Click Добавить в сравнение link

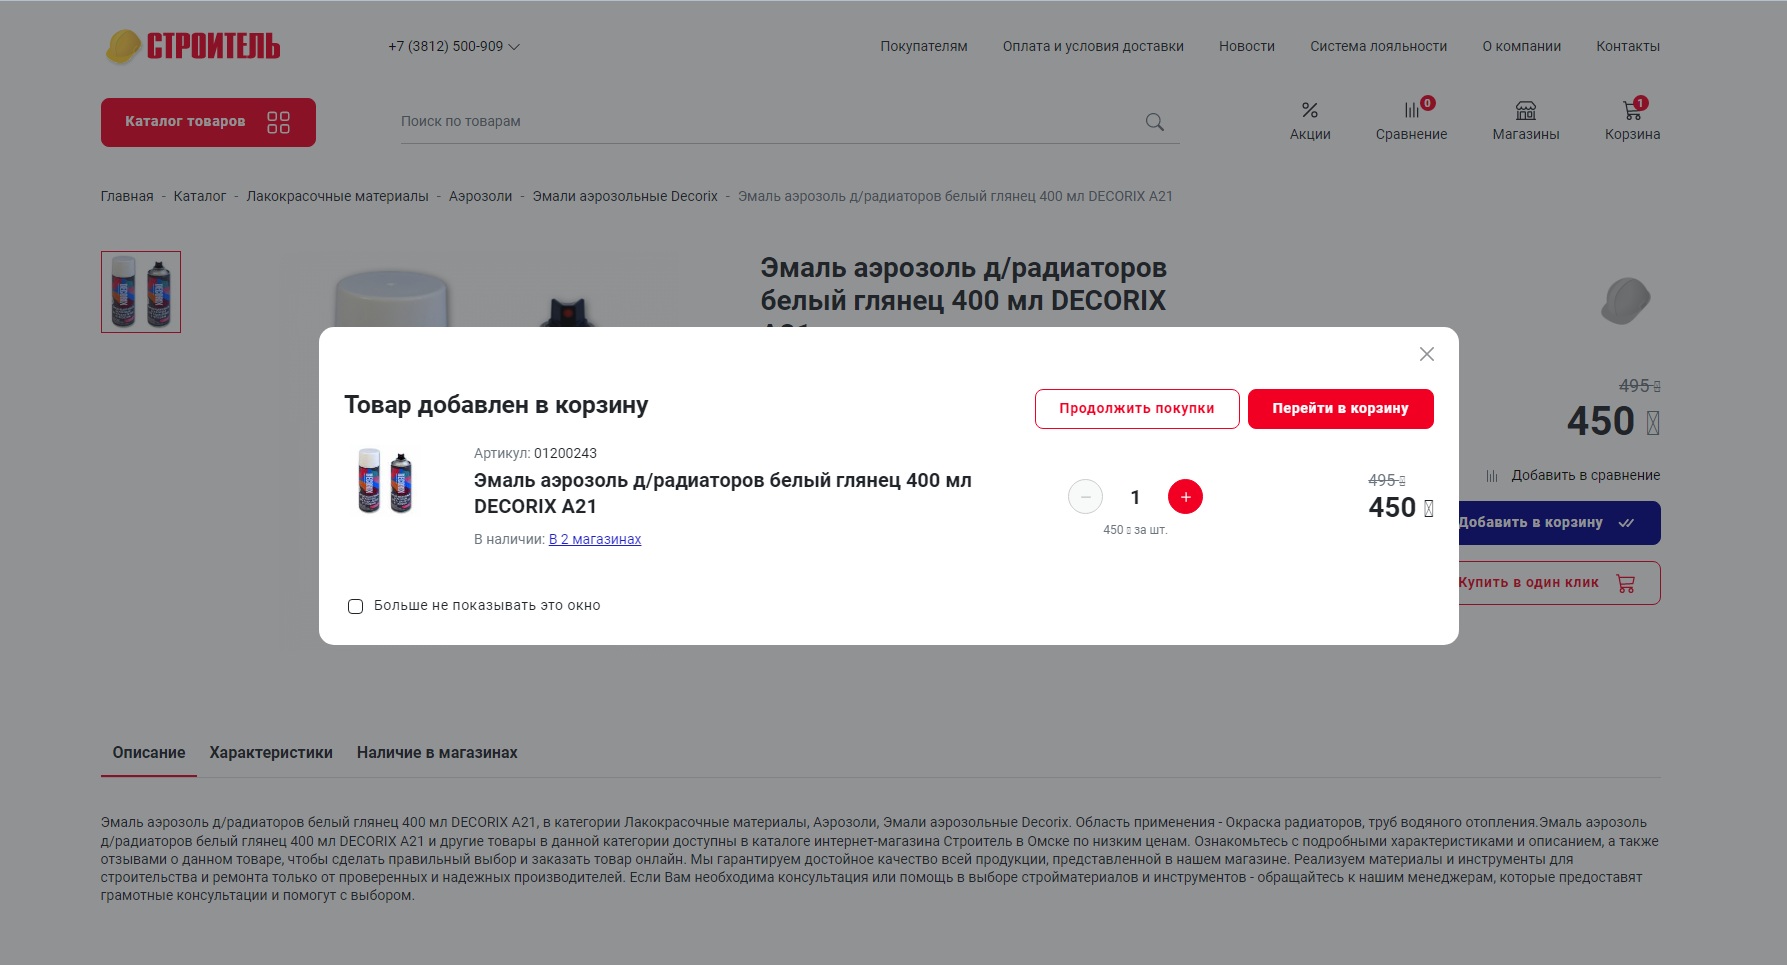pyautogui.click(x=1572, y=475)
